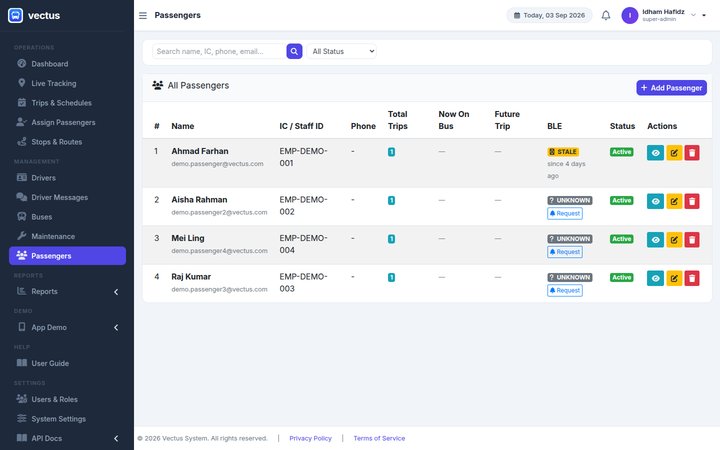The image size is (720, 450).
Task: Click the IC / Staff ID column header
Action: tap(301, 126)
